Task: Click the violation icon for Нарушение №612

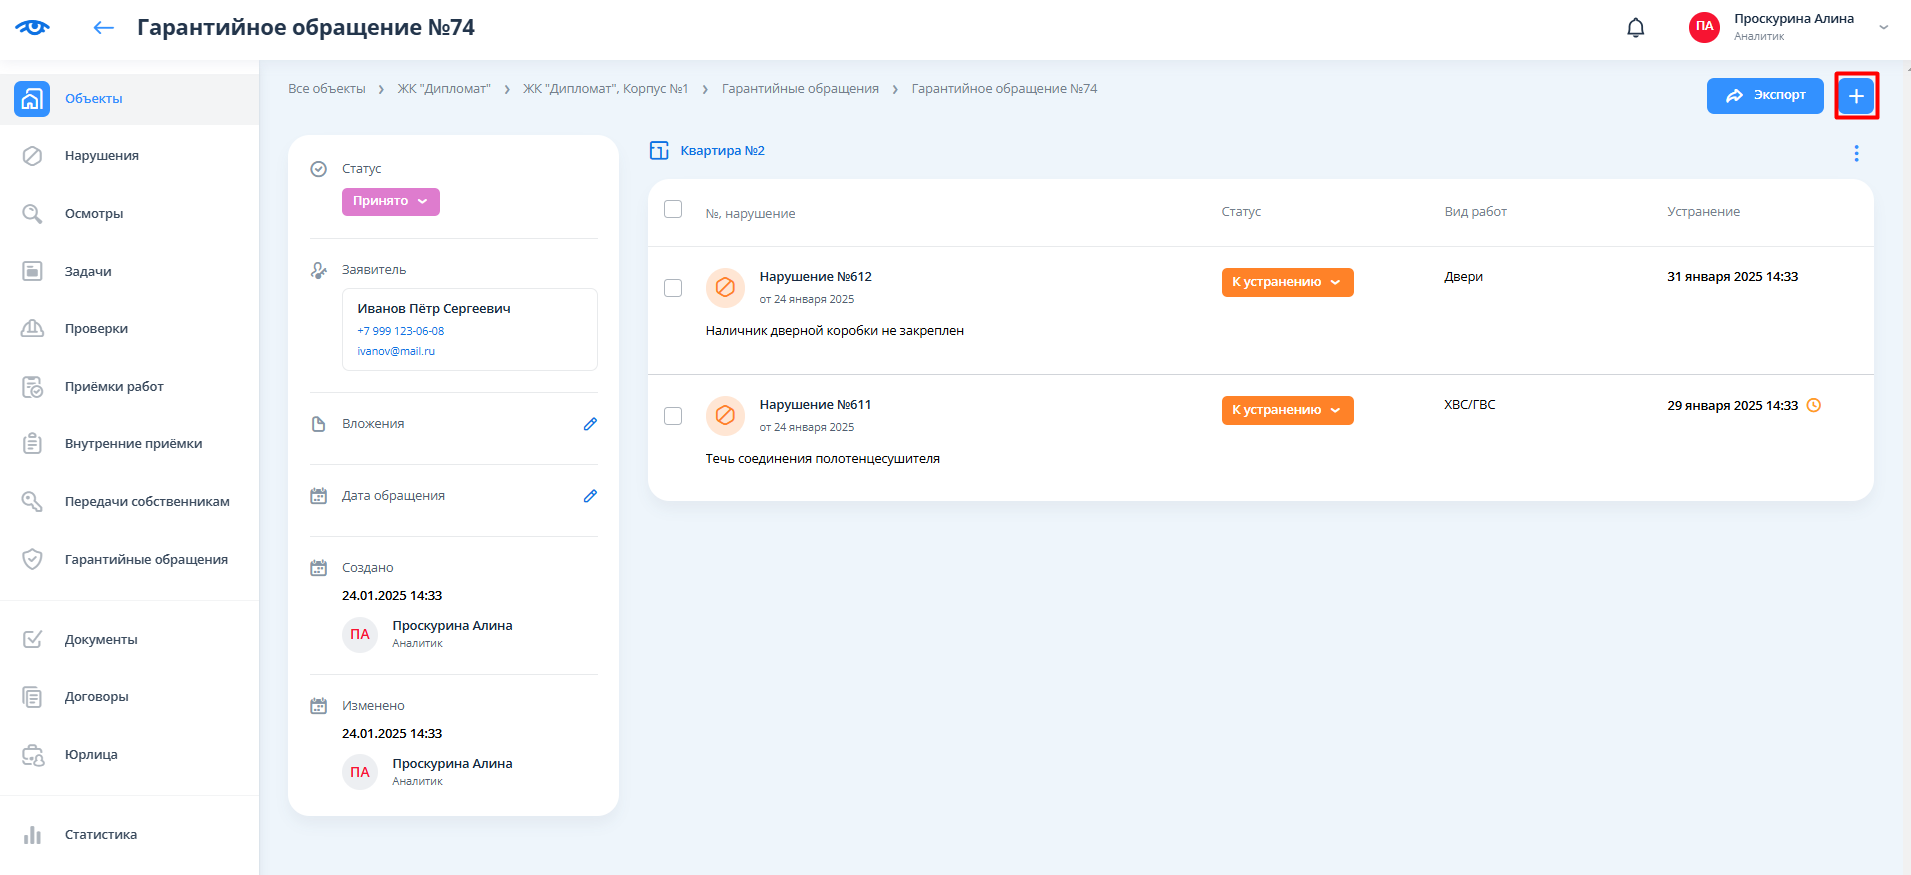Action: click(x=725, y=288)
